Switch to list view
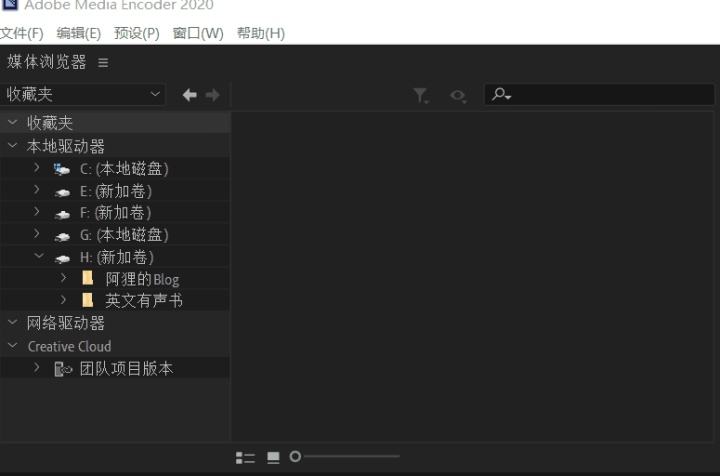The width and height of the screenshot is (720, 476). tap(245, 457)
